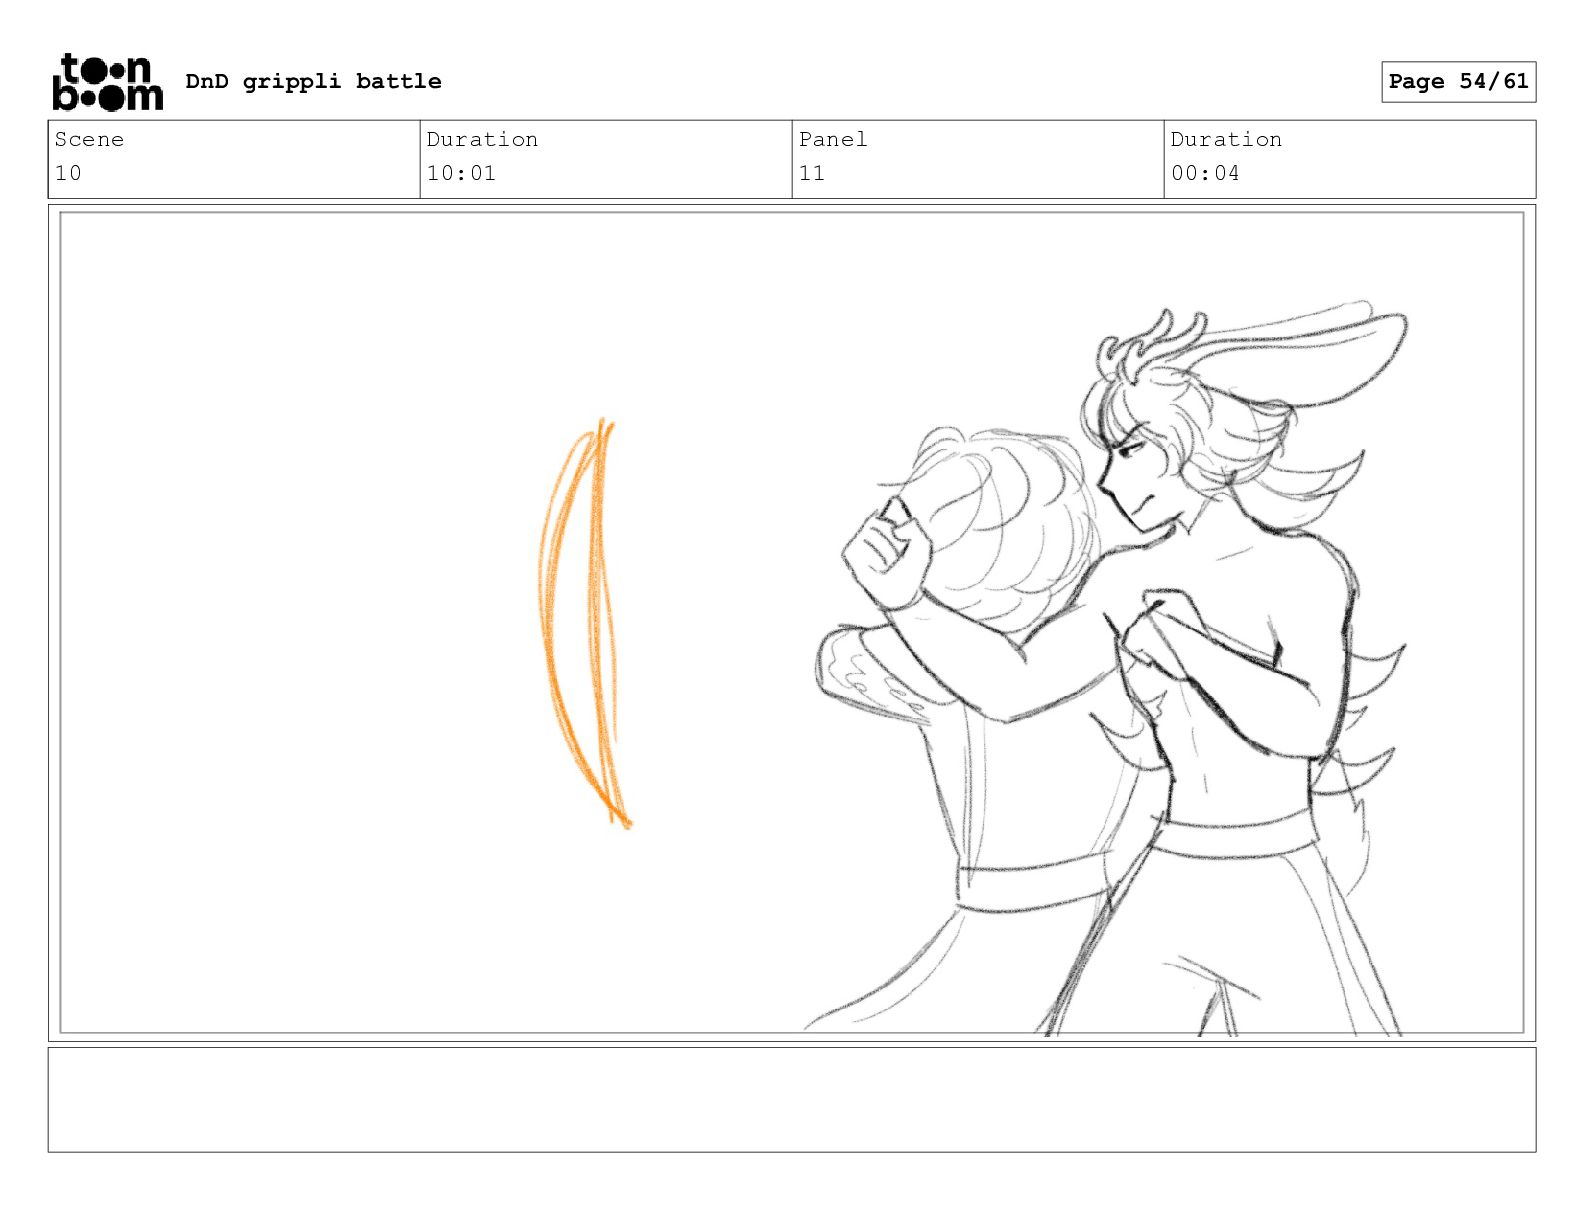Screen dimensions: 1584x1224
Task: Click the orange slash effect in the storyboard panel
Action: (x=585, y=624)
